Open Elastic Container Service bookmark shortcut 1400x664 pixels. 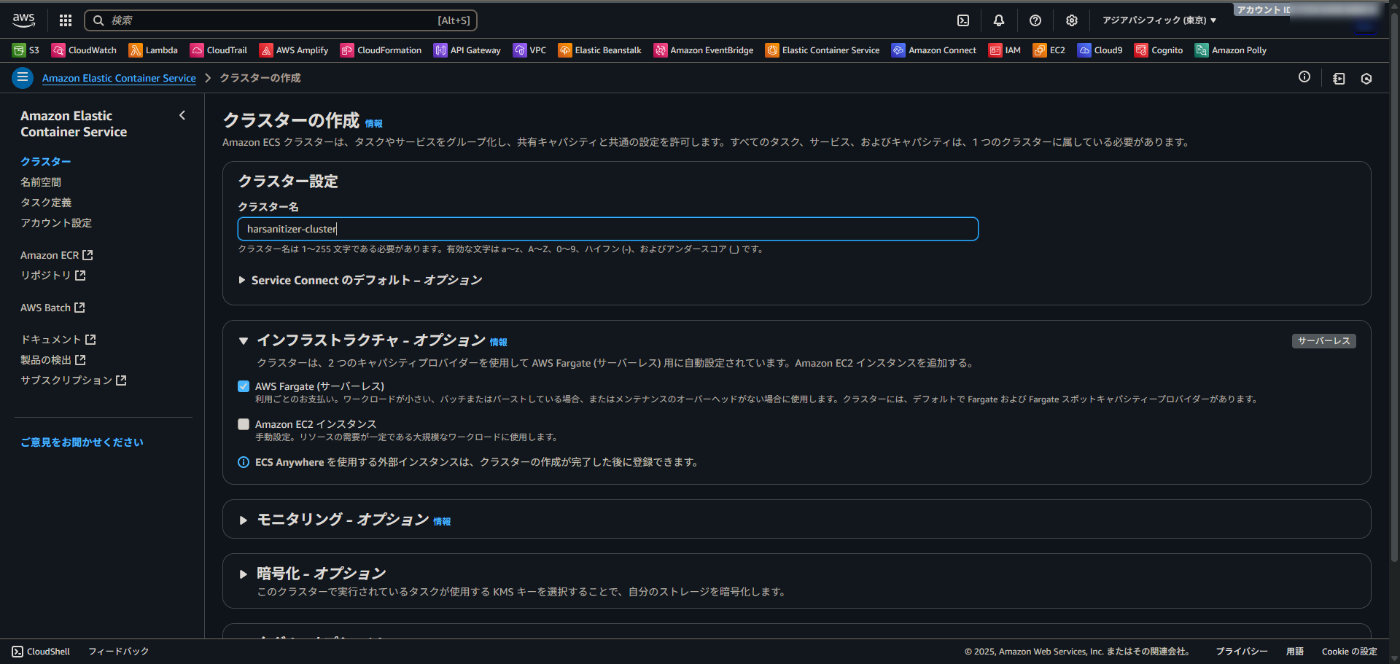[823, 50]
